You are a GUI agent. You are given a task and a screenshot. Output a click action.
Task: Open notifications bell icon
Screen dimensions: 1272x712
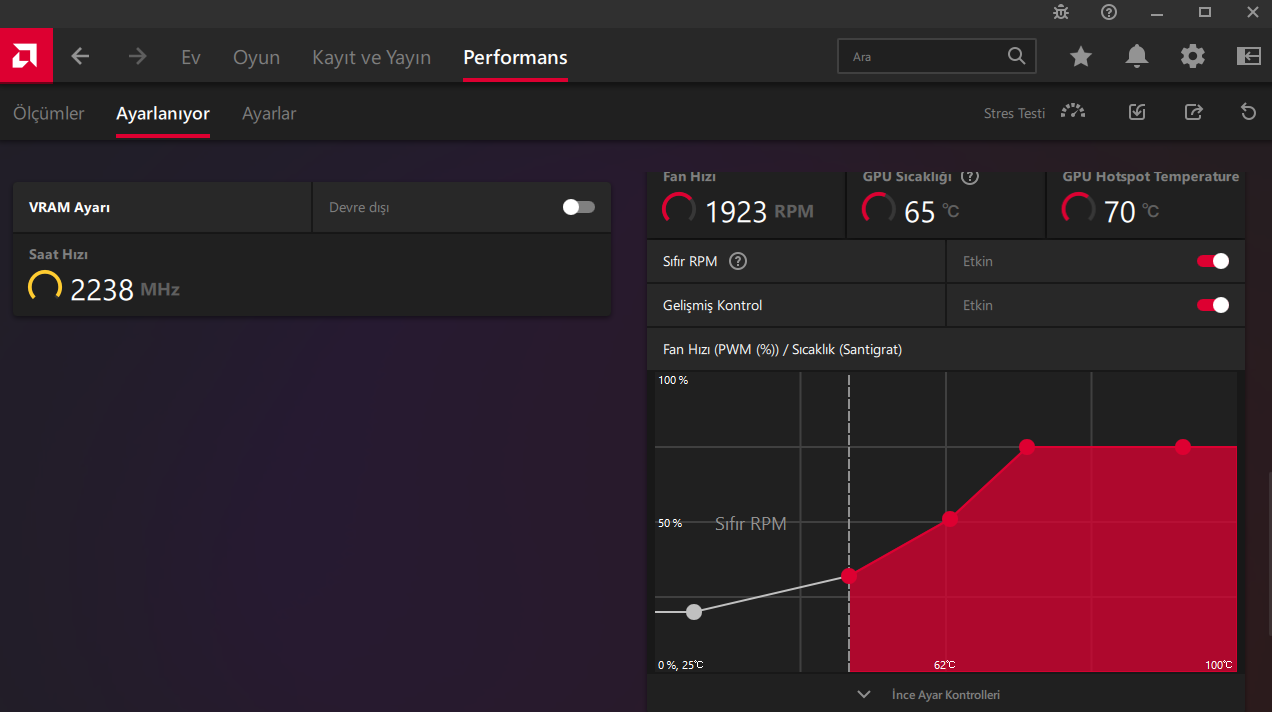1137,57
